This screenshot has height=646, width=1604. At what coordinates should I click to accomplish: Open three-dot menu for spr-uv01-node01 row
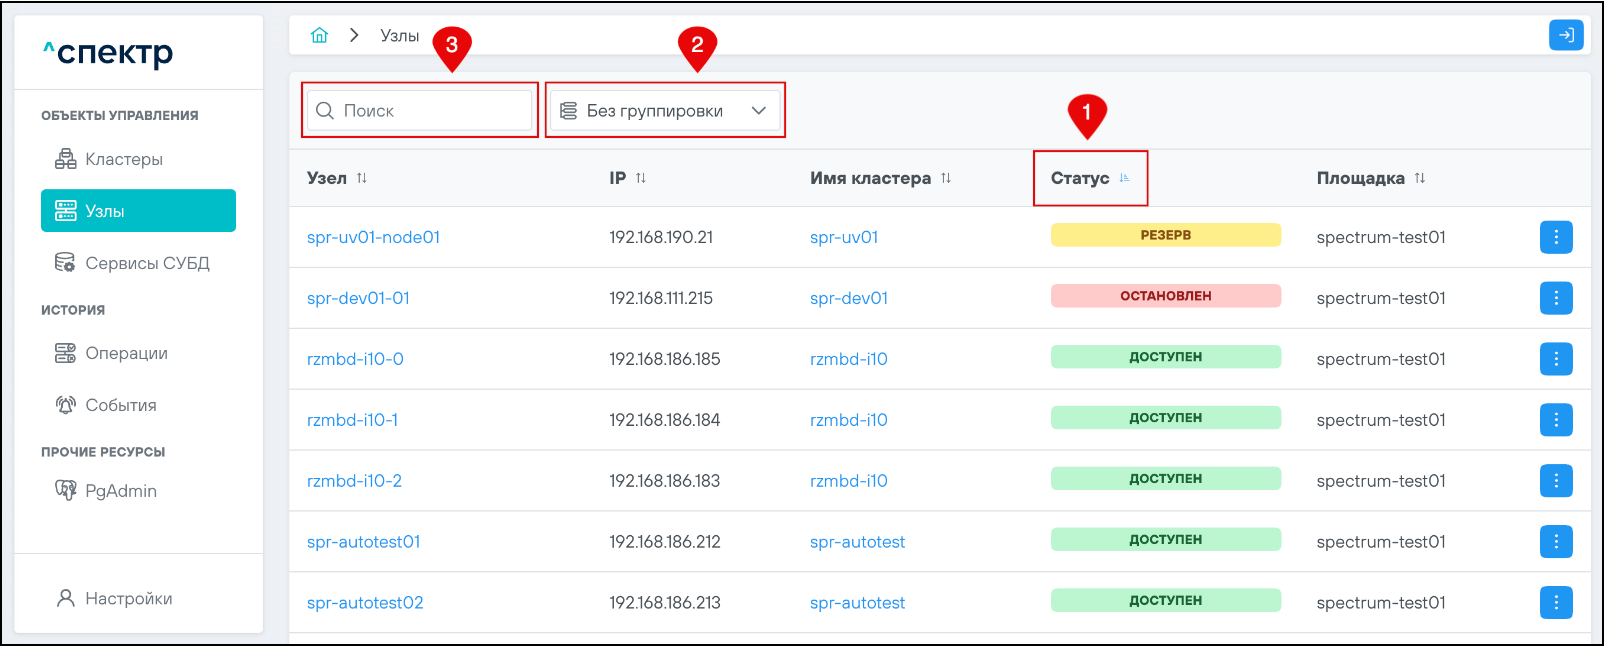[x=1555, y=237]
